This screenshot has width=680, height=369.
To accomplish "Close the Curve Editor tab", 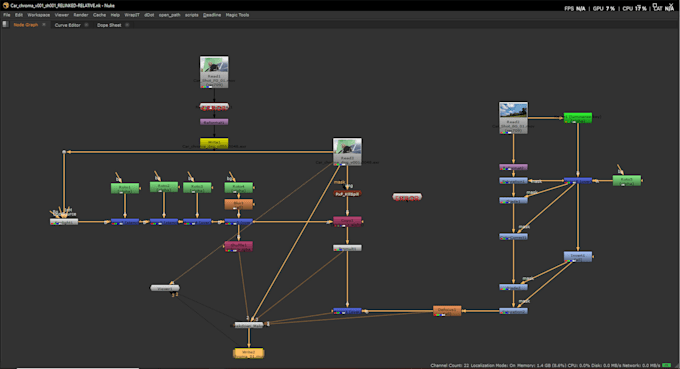I will click(86, 25).
